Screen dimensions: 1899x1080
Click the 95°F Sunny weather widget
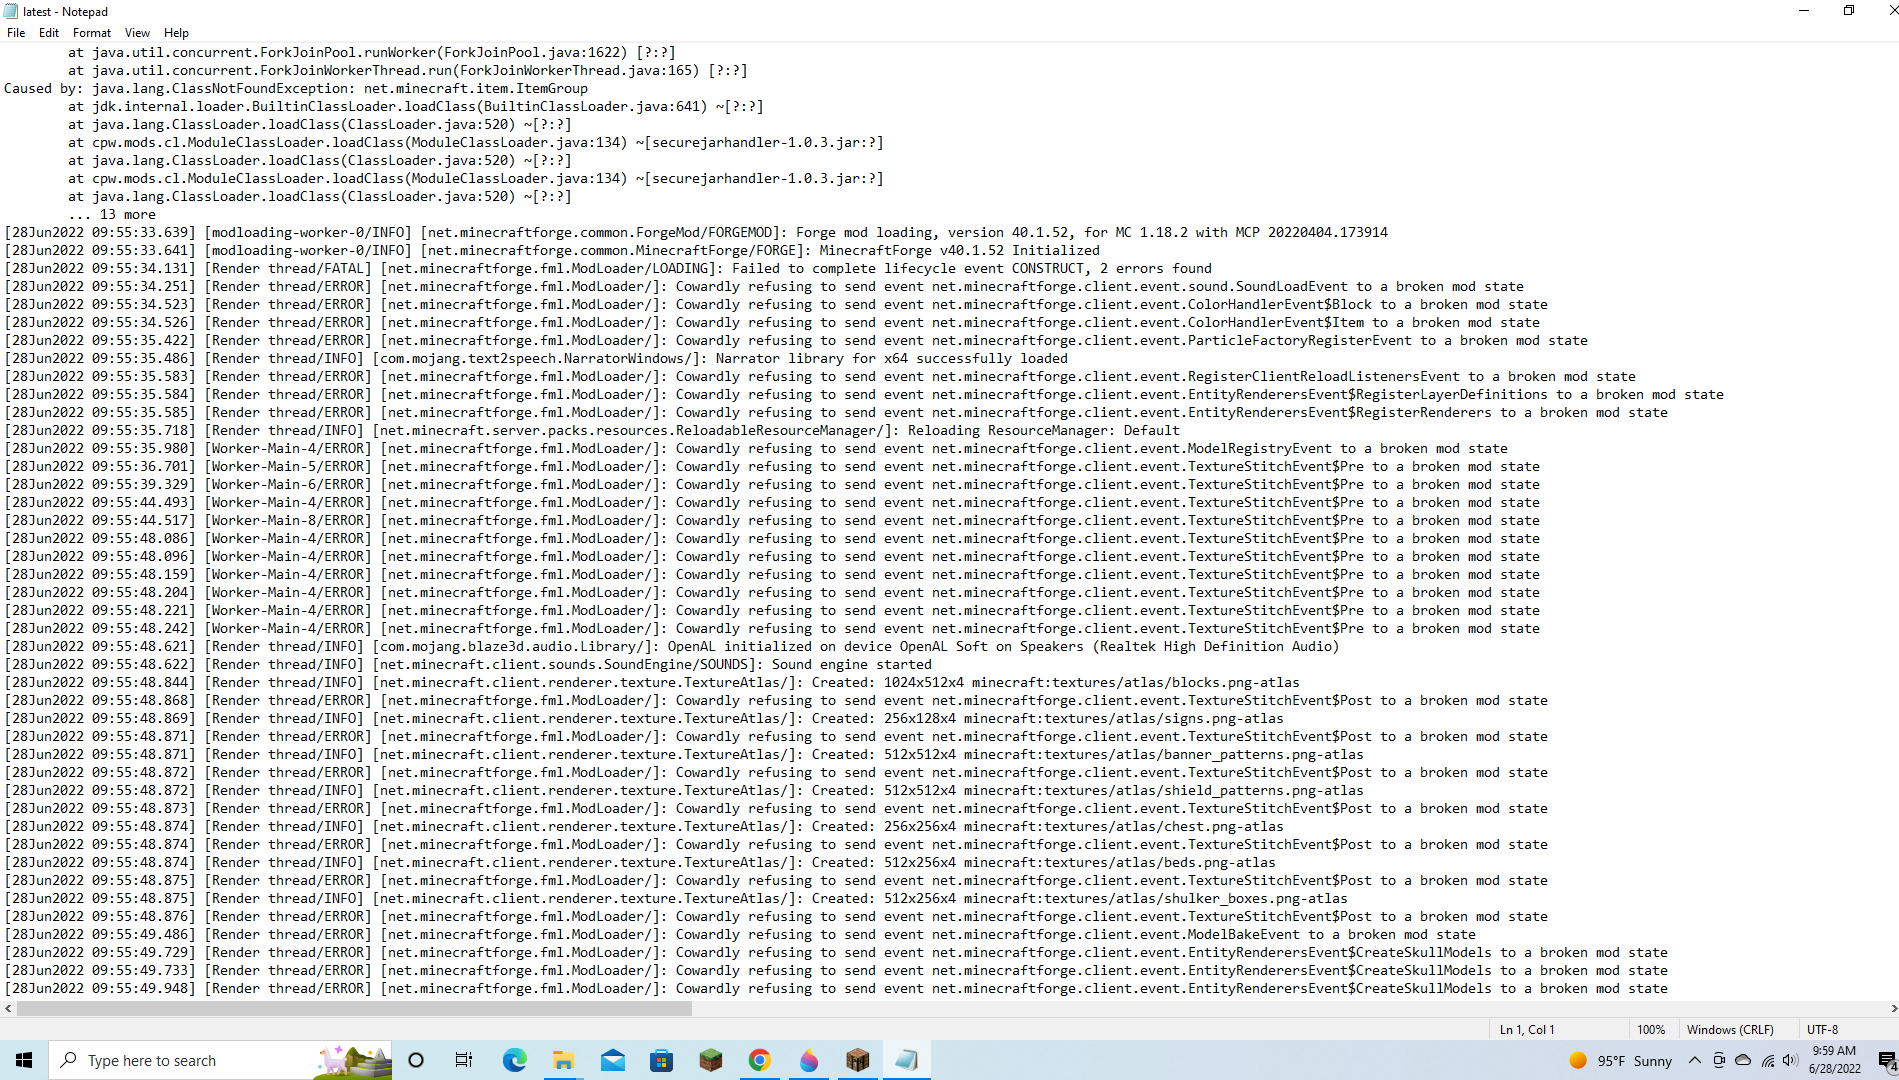[1620, 1060]
